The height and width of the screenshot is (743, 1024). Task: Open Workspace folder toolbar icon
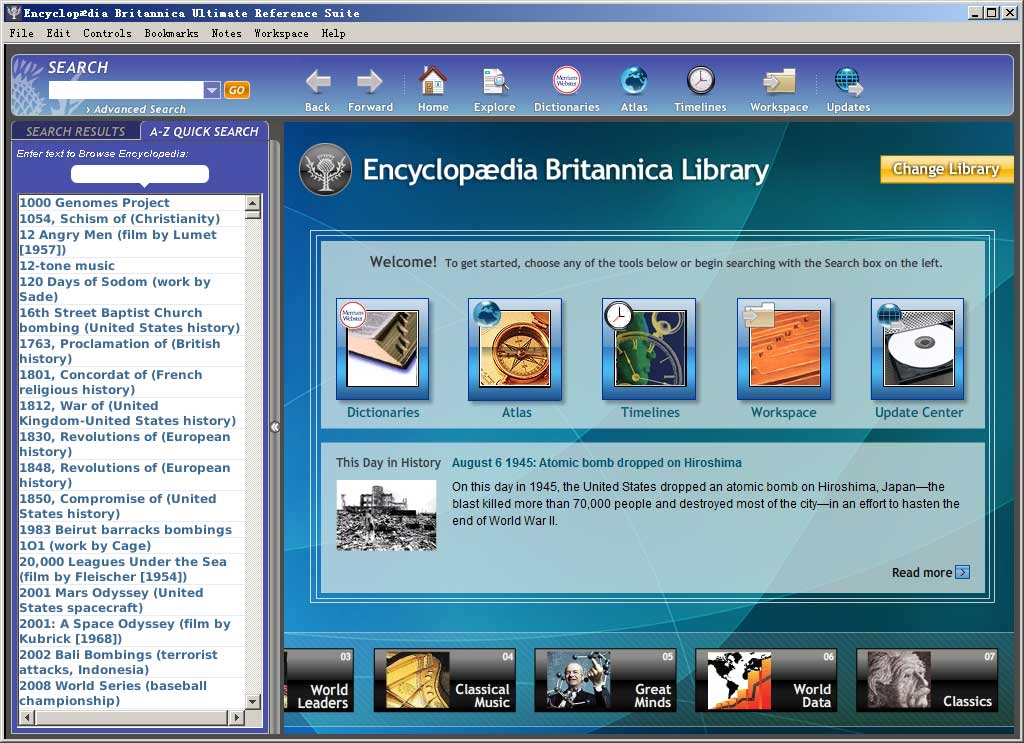click(779, 82)
